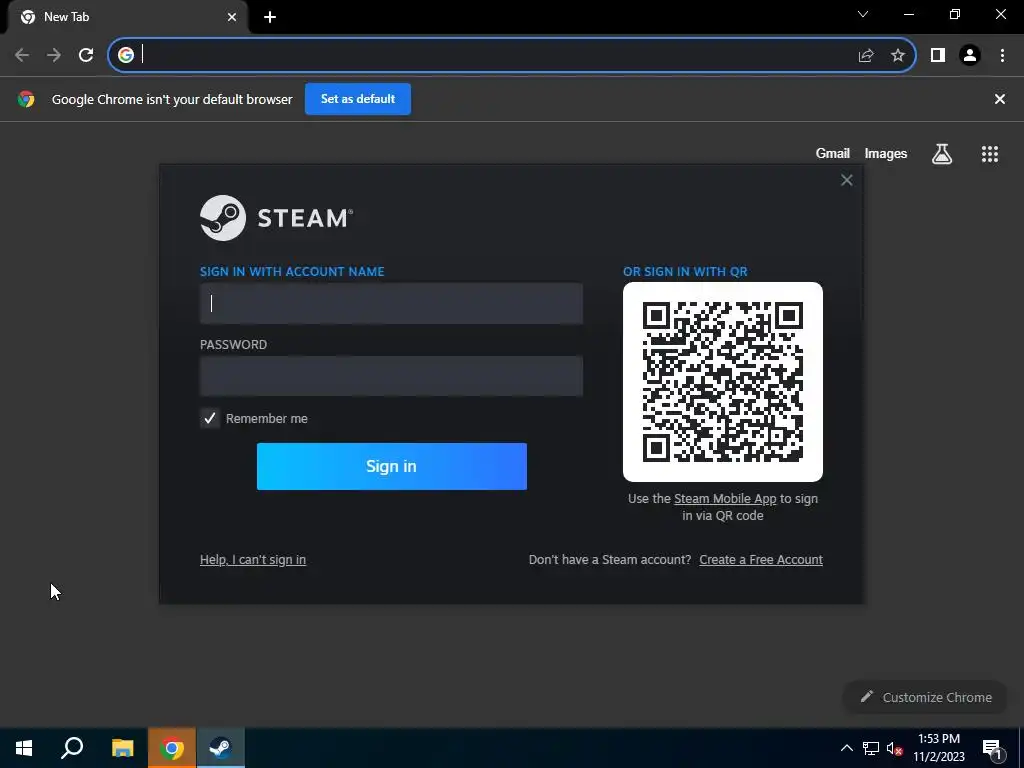The image size is (1024, 768).
Task: Open the taskbar clock and date
Action: tap(939, 748)
